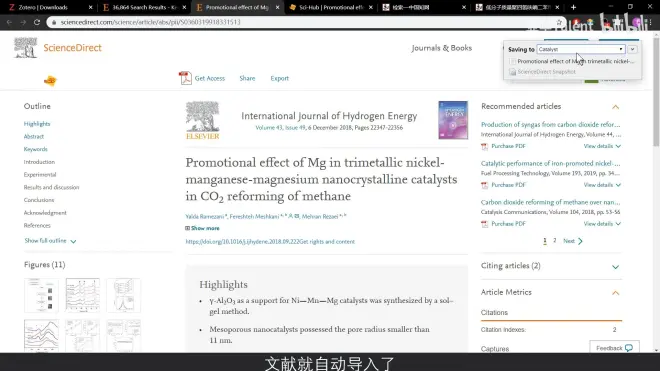Open the International Journal of Hydrogen Energy title

click(x=329, y=116)
